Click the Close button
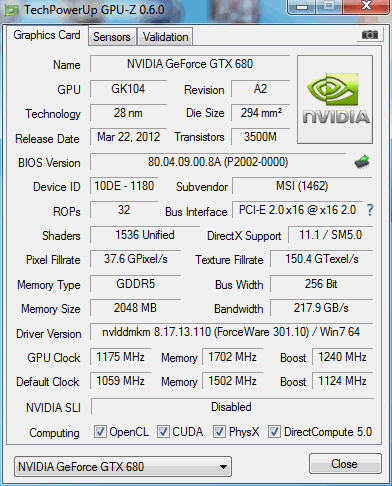This screenshot has height=486, width=392. click(x=345, y=464)
